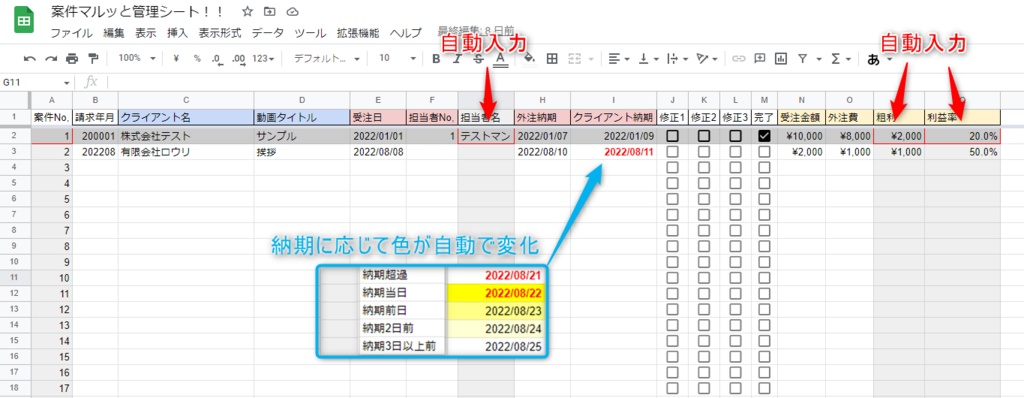Viewport: 1024px width, 398px height.
Task: Toggle 修正2 checkbox for 株式会社テスト
Action: click(x=703, y=136)
